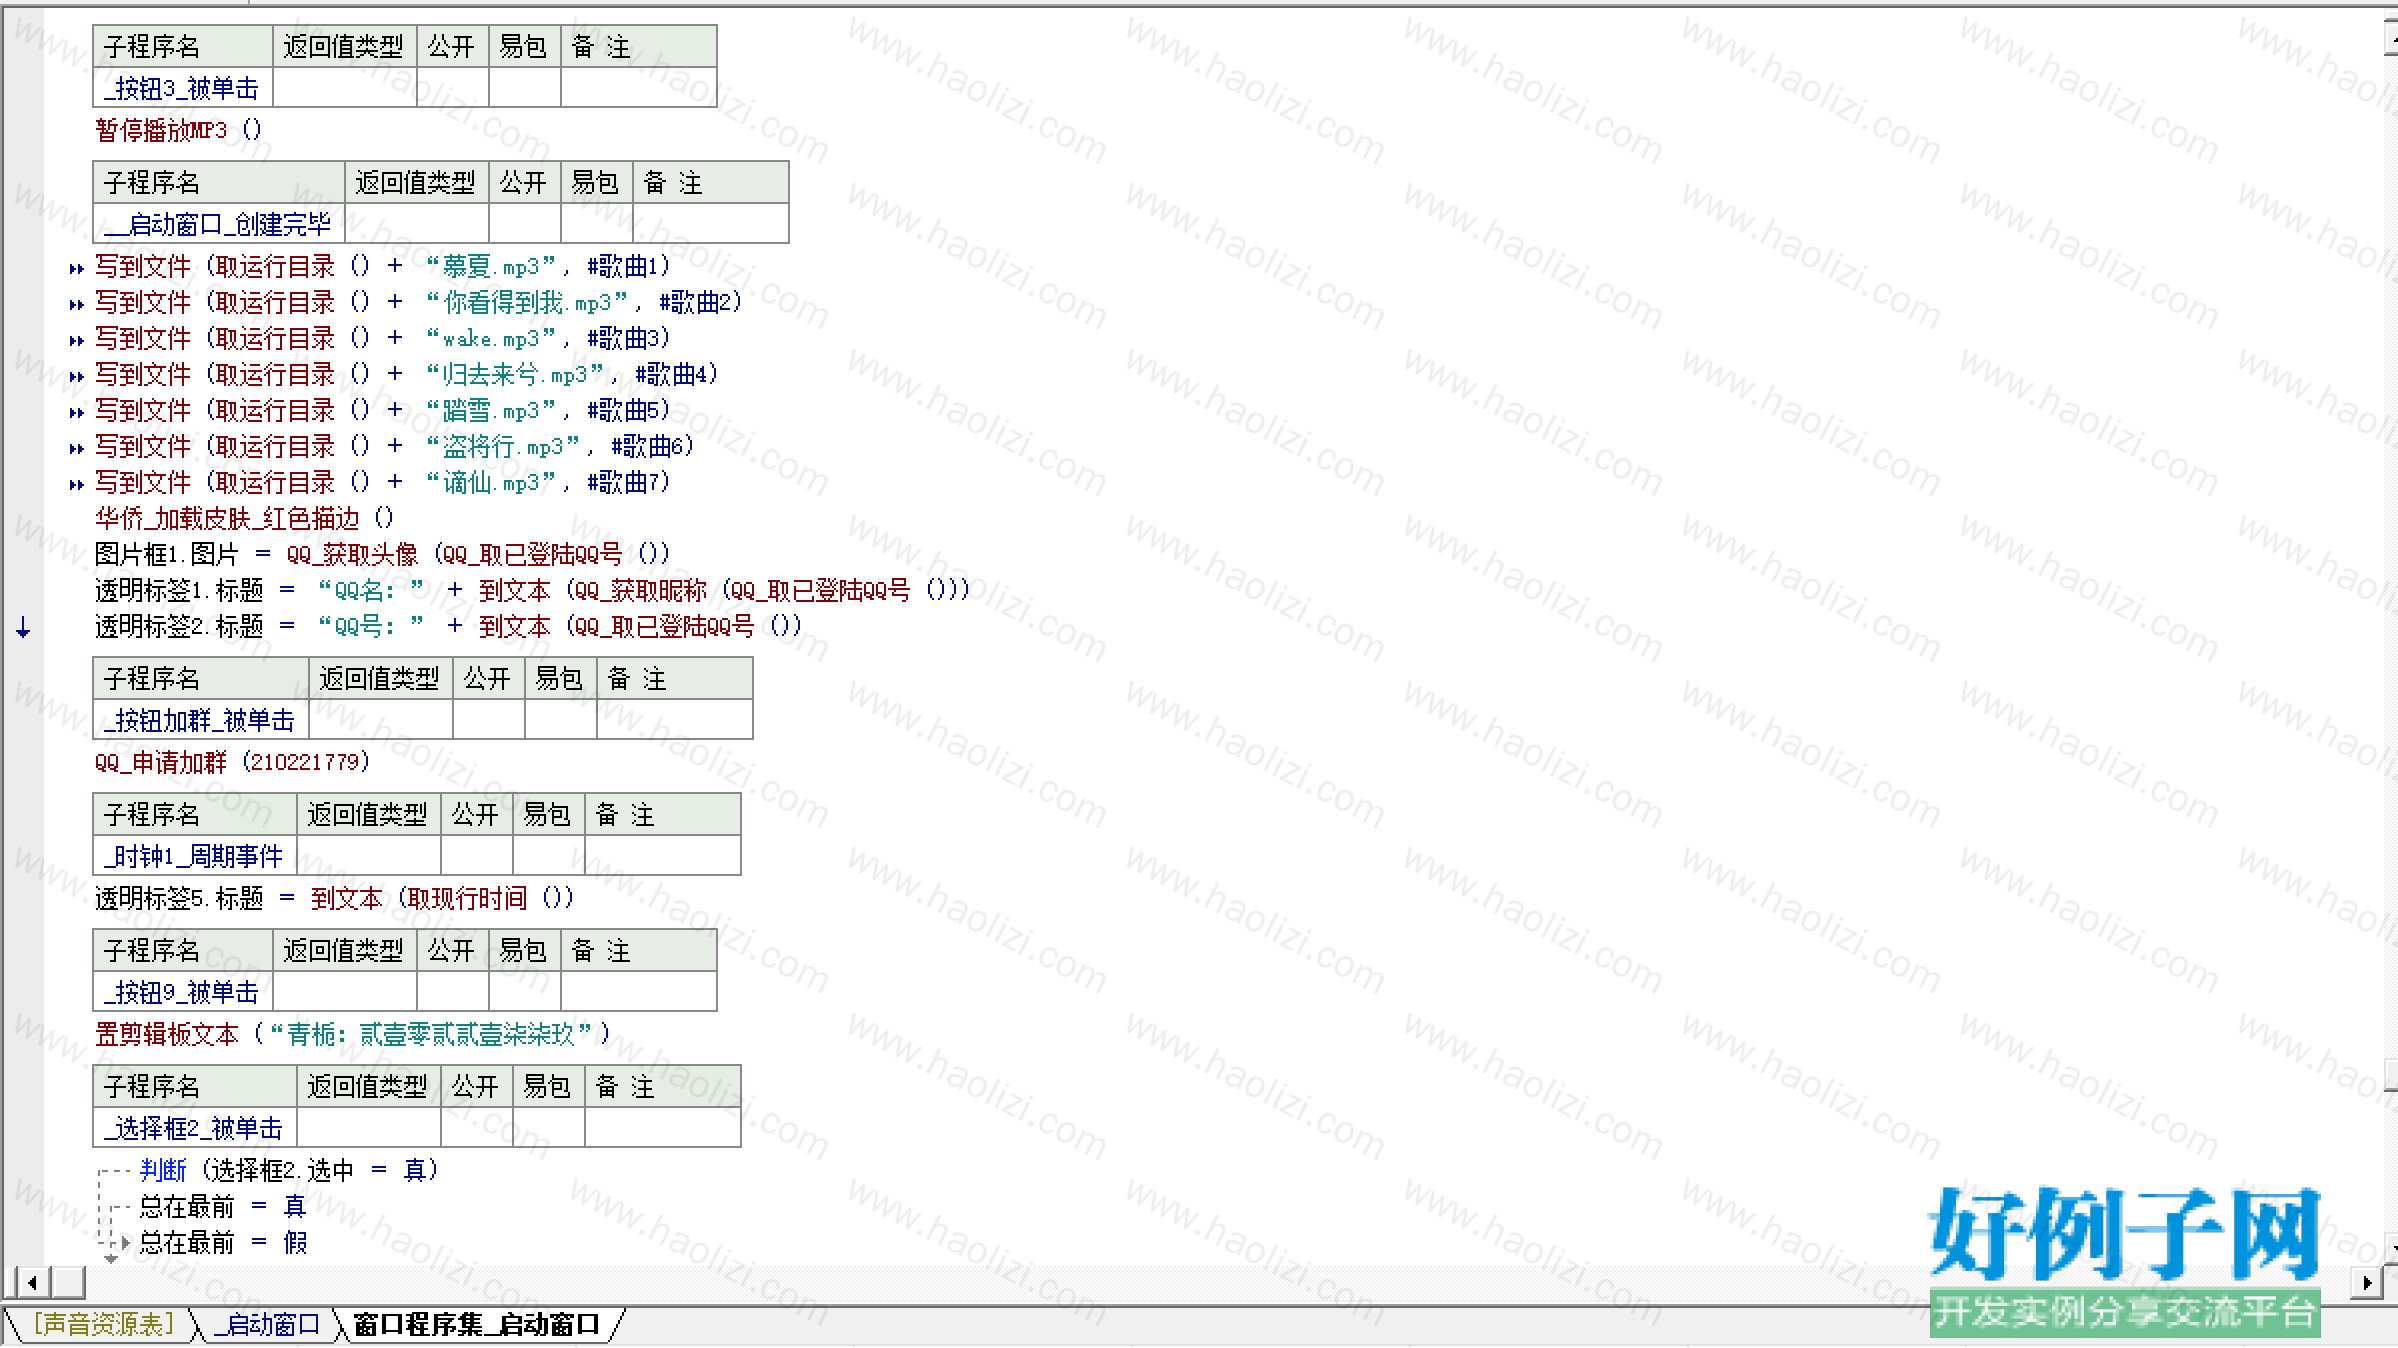Click the 公开 cell of _时钟1_周期事件
Viewport: 2398px width, 1348px height.
click(477, 856)
